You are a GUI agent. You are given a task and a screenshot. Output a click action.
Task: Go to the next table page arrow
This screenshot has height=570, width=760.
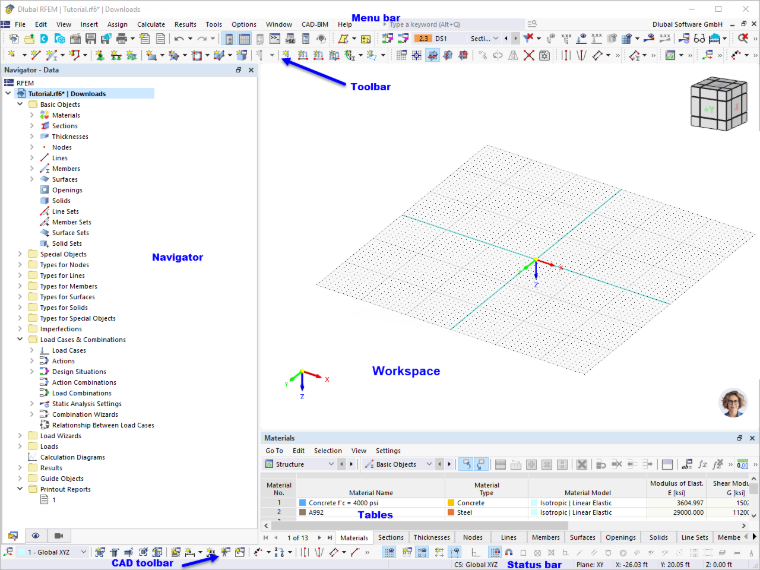tap(319, 538)
